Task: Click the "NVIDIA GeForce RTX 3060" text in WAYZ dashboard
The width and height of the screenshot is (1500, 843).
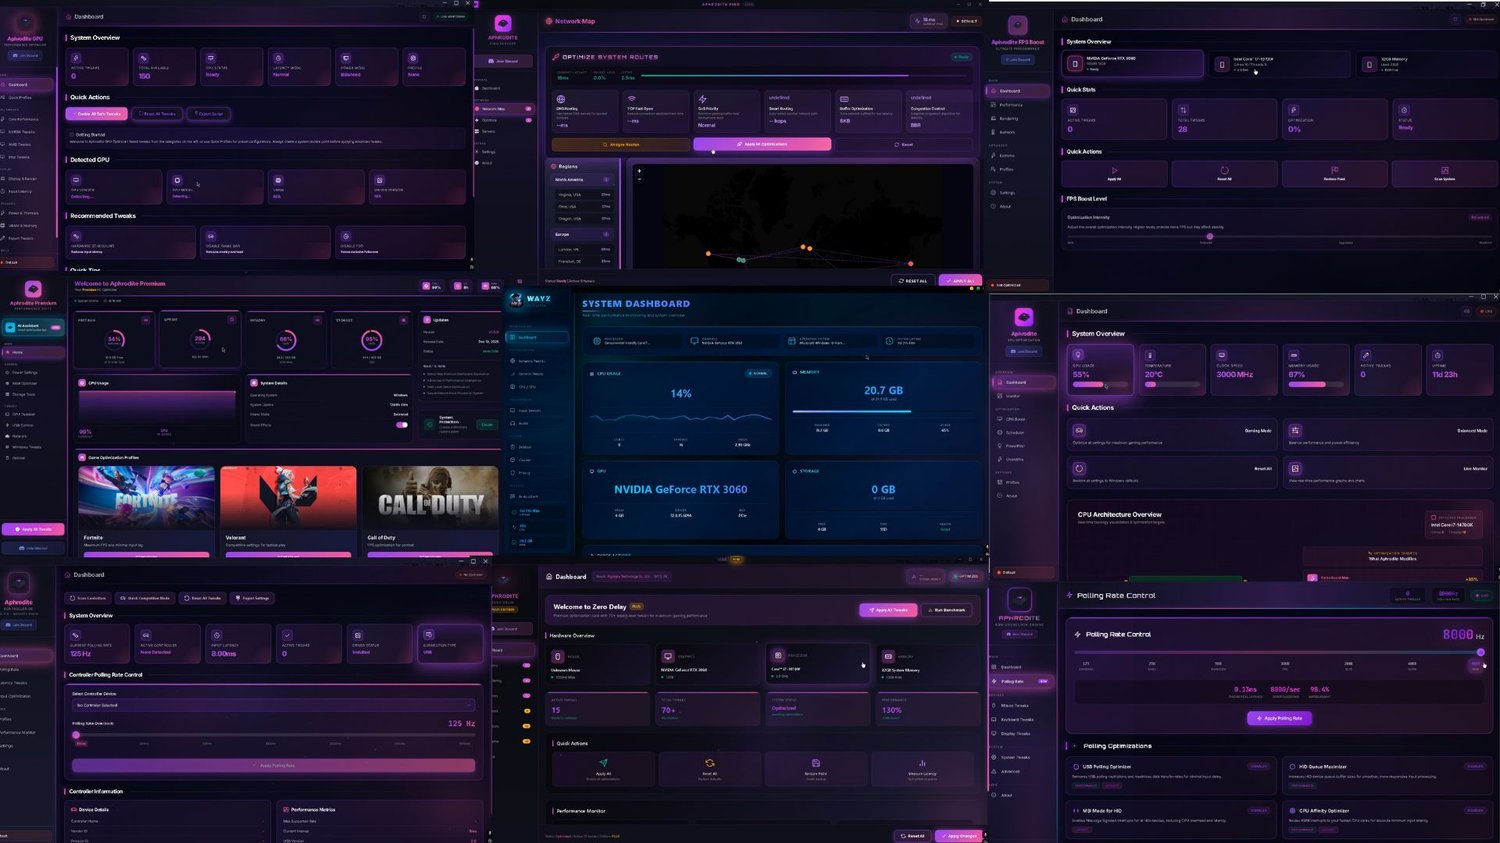Action: point(681,490)
